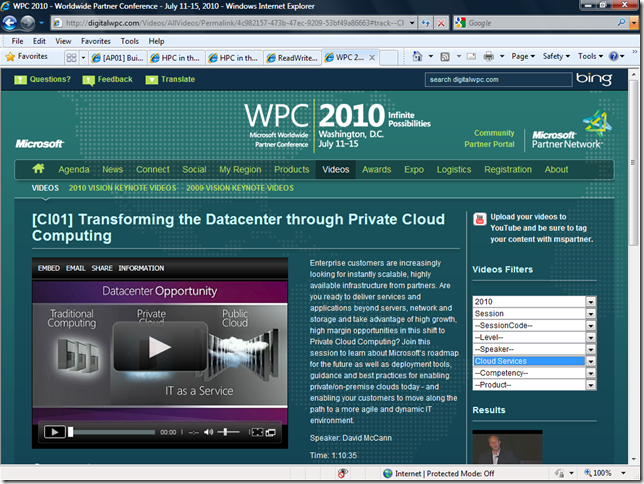Screen dimensions: 644x484
Task: Expand the 2010 year filter dropdown
Action: [590, 301]
